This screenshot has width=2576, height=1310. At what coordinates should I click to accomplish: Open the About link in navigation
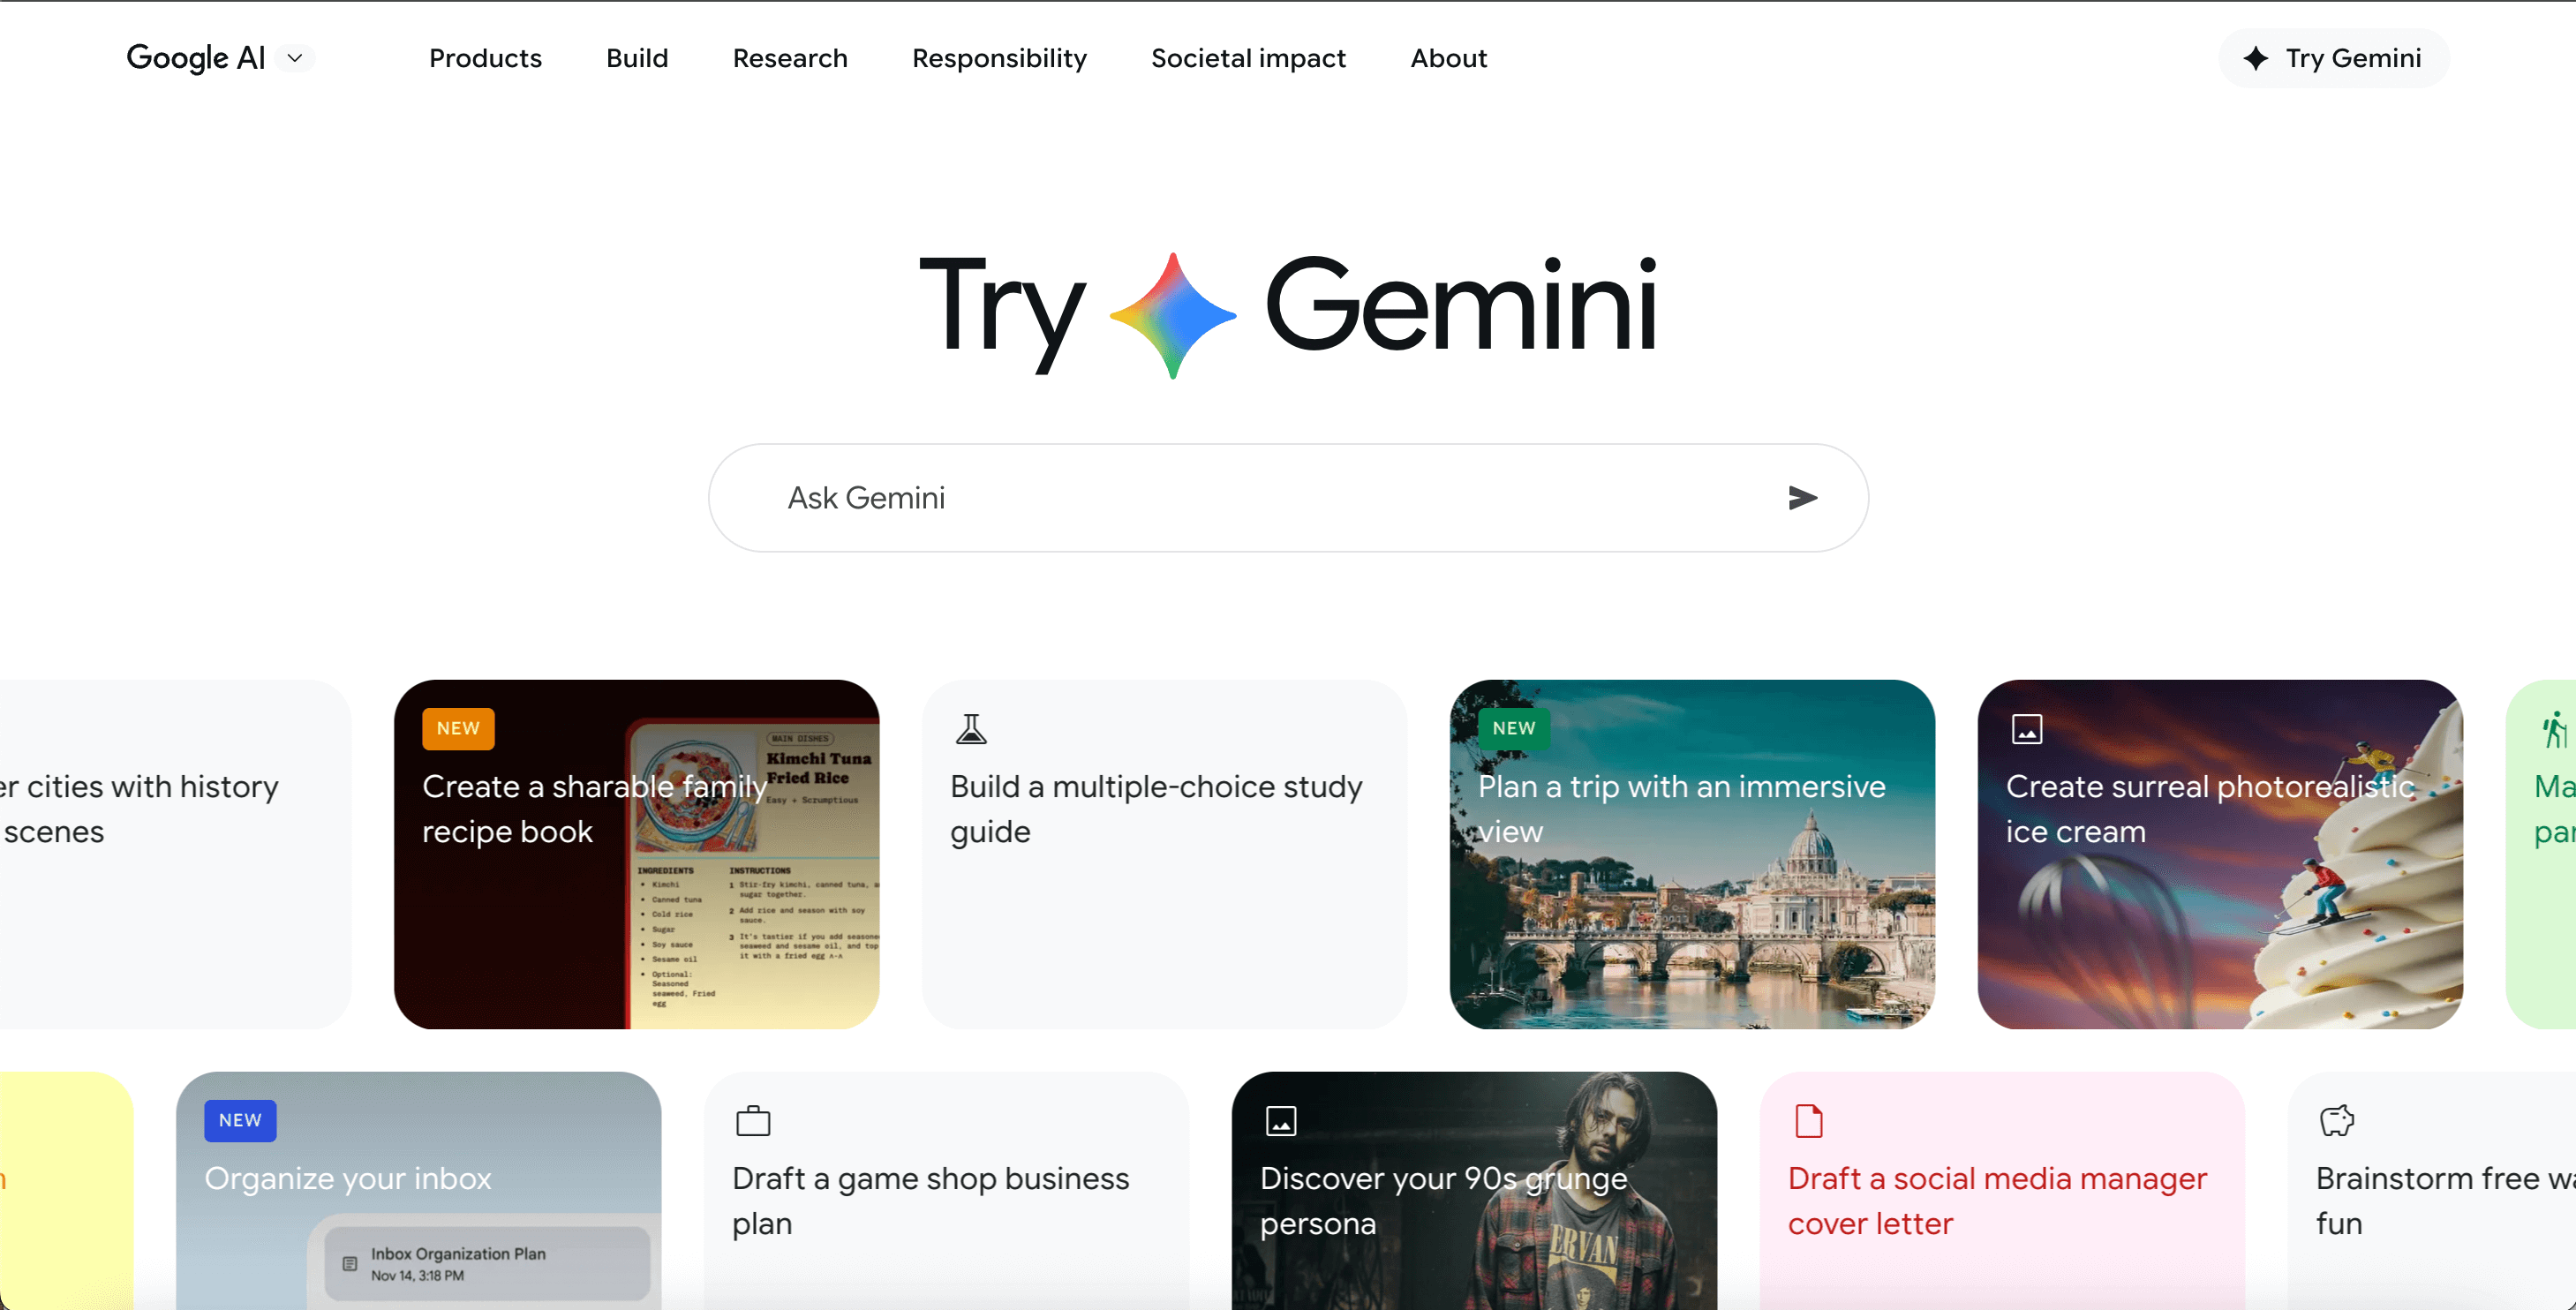click(x=1448, y=58)
